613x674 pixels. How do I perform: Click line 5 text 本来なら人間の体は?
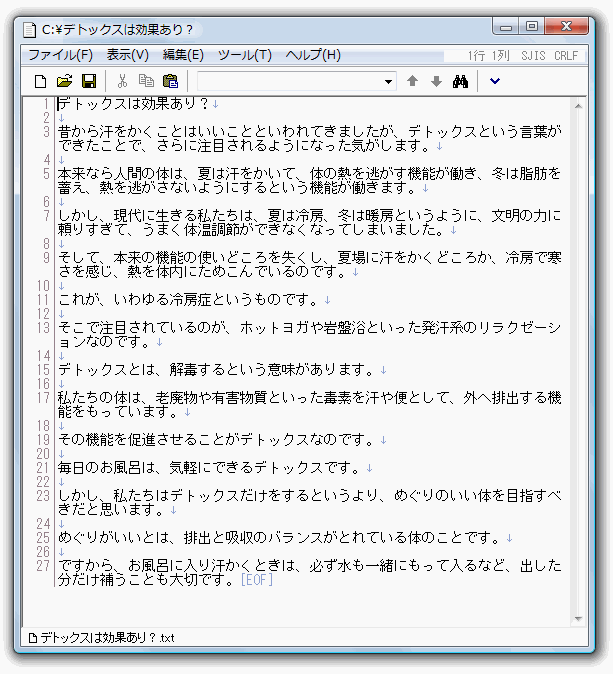click(x=120, y=174)
